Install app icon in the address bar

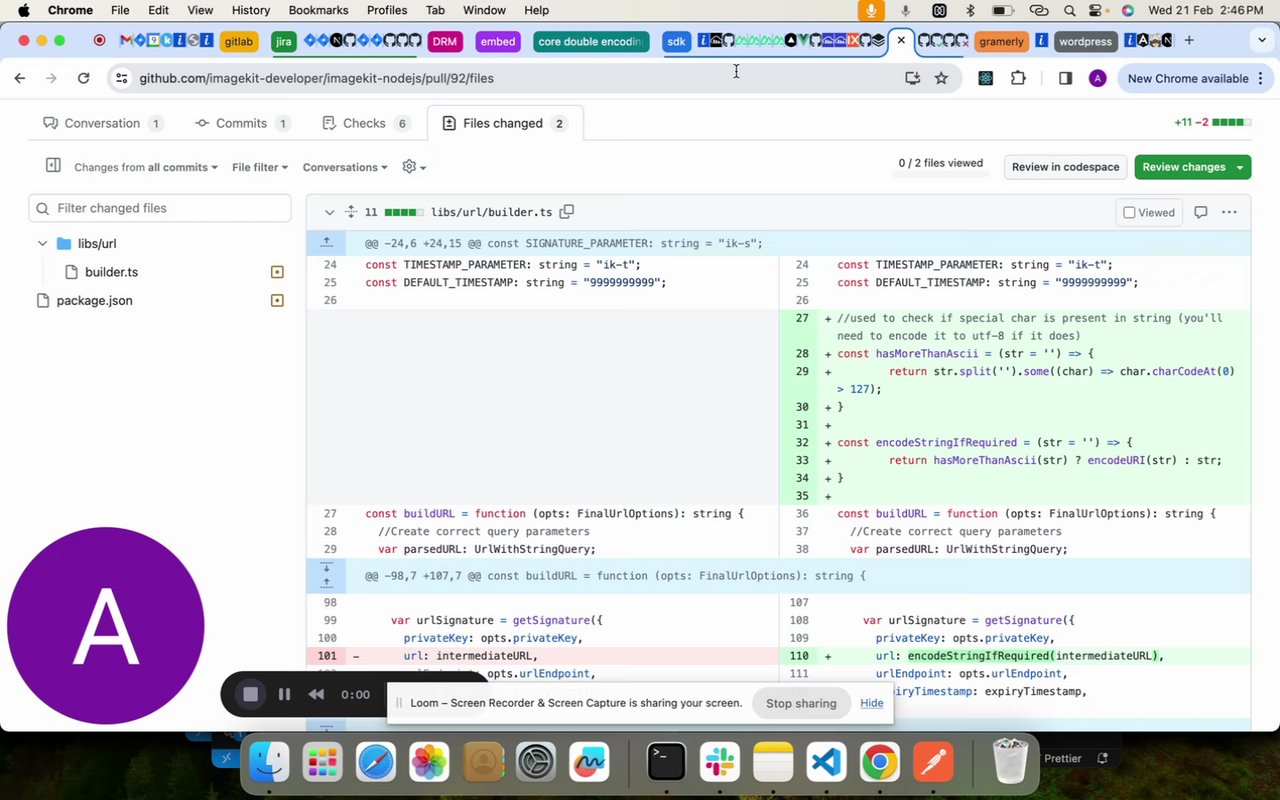point(912,78)
